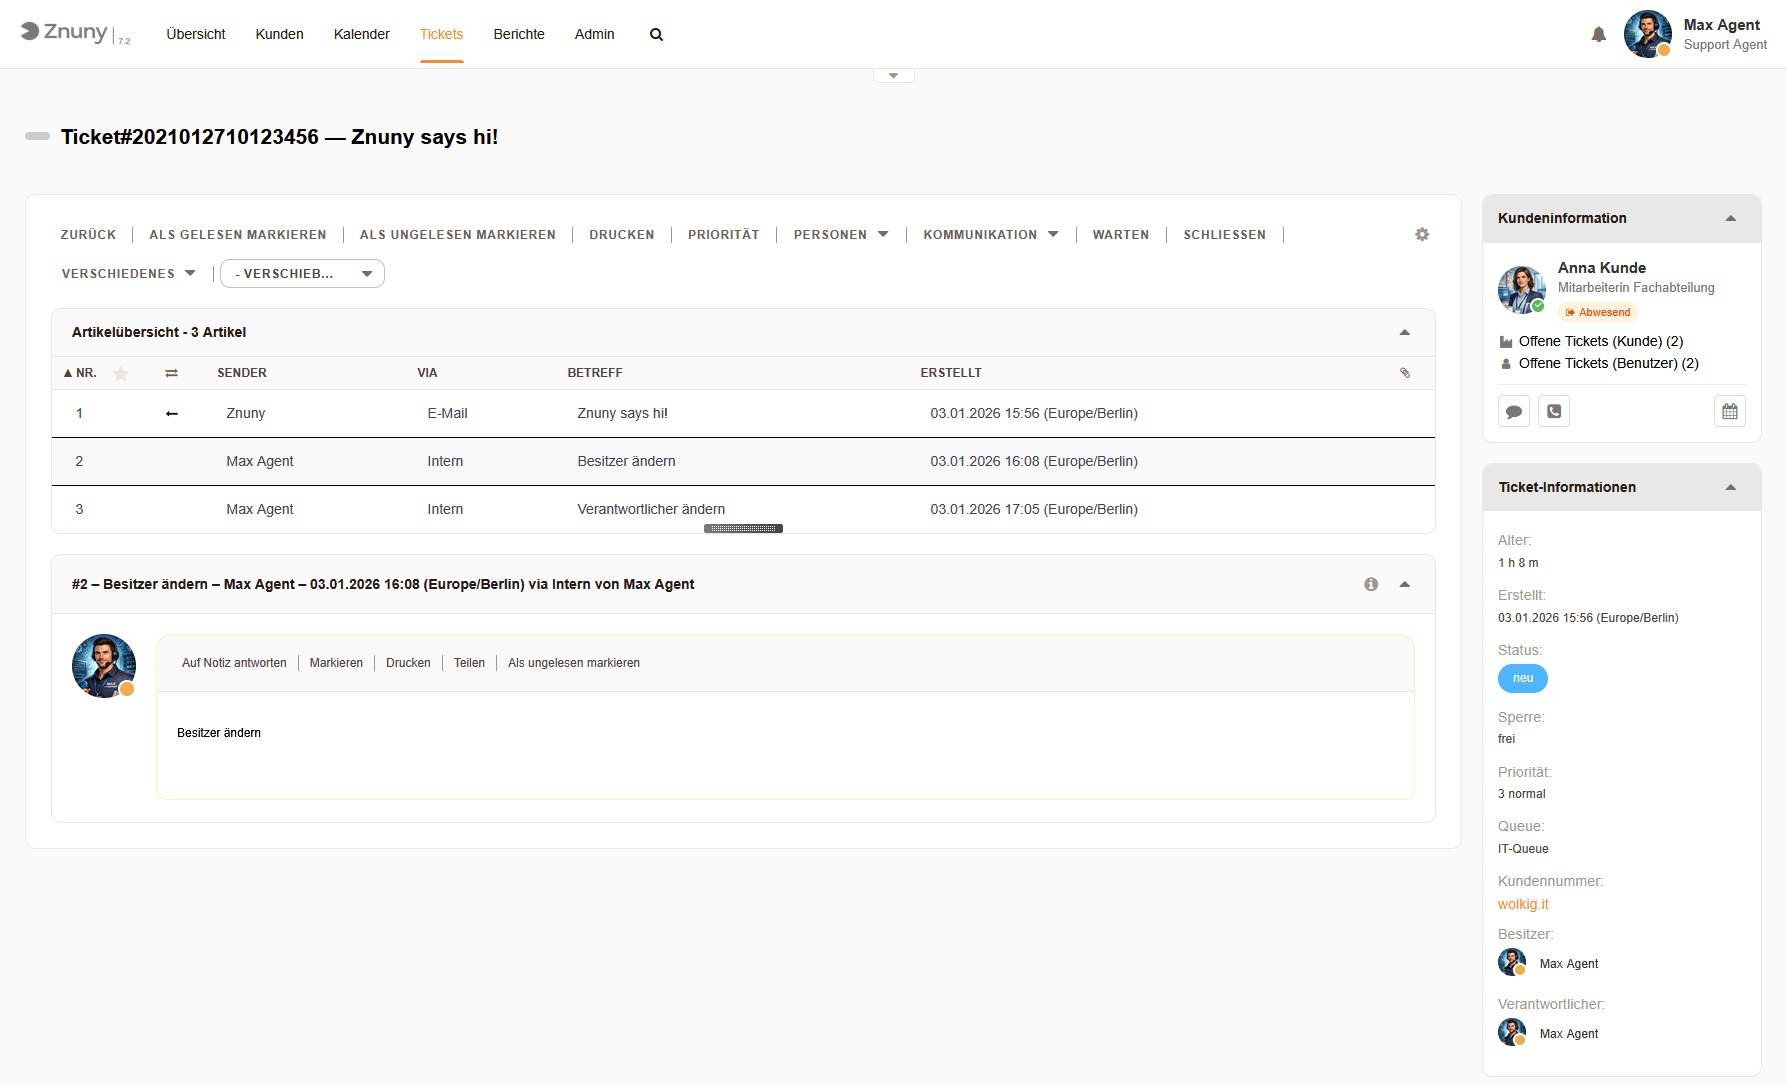Open the Kommunikation dropdown menu
This screenshot has width=1787, height=1085.
click(989, 234)
